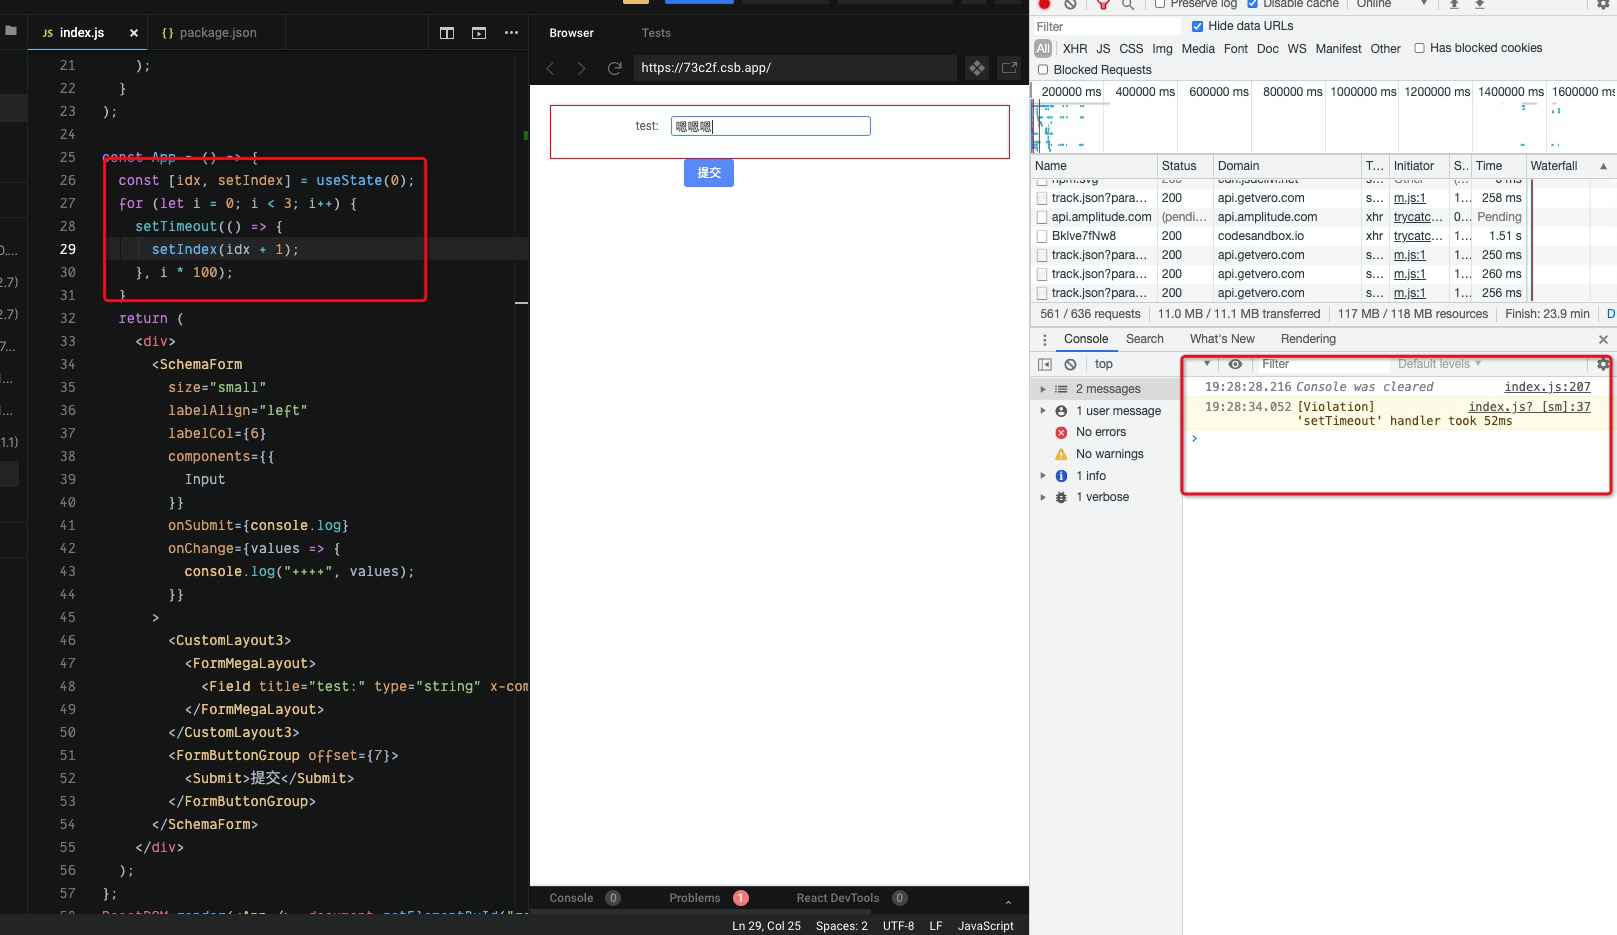The height and width of the screenshot is (935, 1617).
Task: Expand the 1 user message group
Action: (x=1043, y=411)
